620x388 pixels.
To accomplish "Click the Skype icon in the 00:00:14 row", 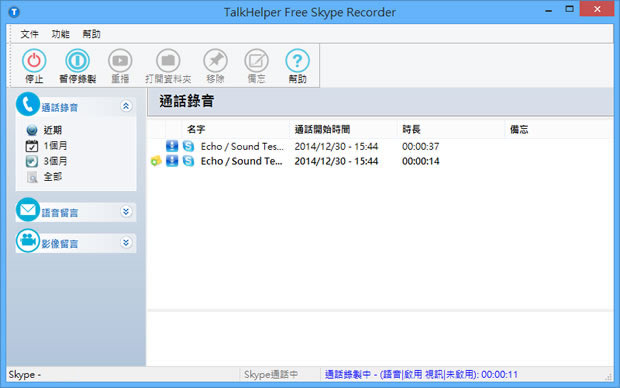I will (189, 161).
